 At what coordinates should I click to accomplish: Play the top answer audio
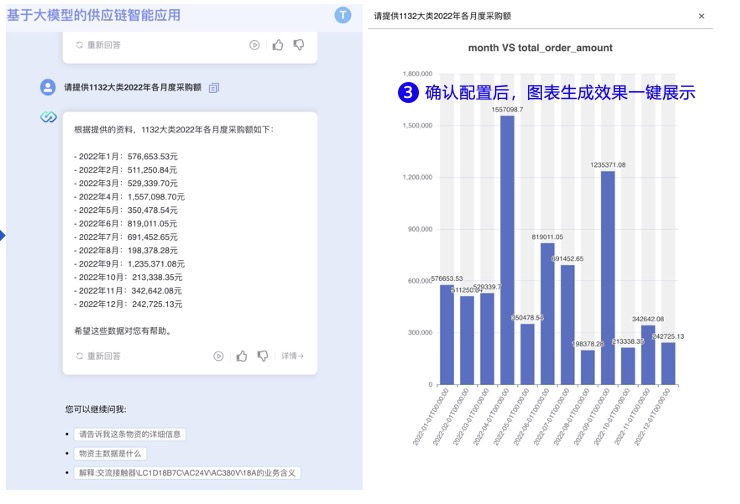[255, 45]
